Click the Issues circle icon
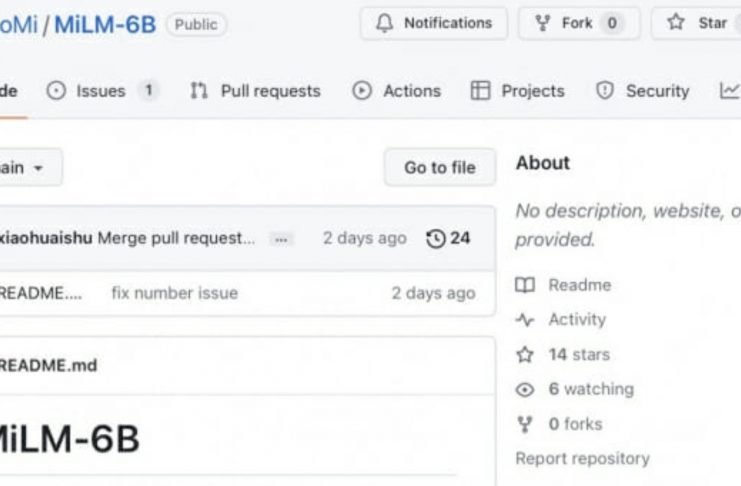Viewport: 741px width, 486px height. tap(56, 90)
